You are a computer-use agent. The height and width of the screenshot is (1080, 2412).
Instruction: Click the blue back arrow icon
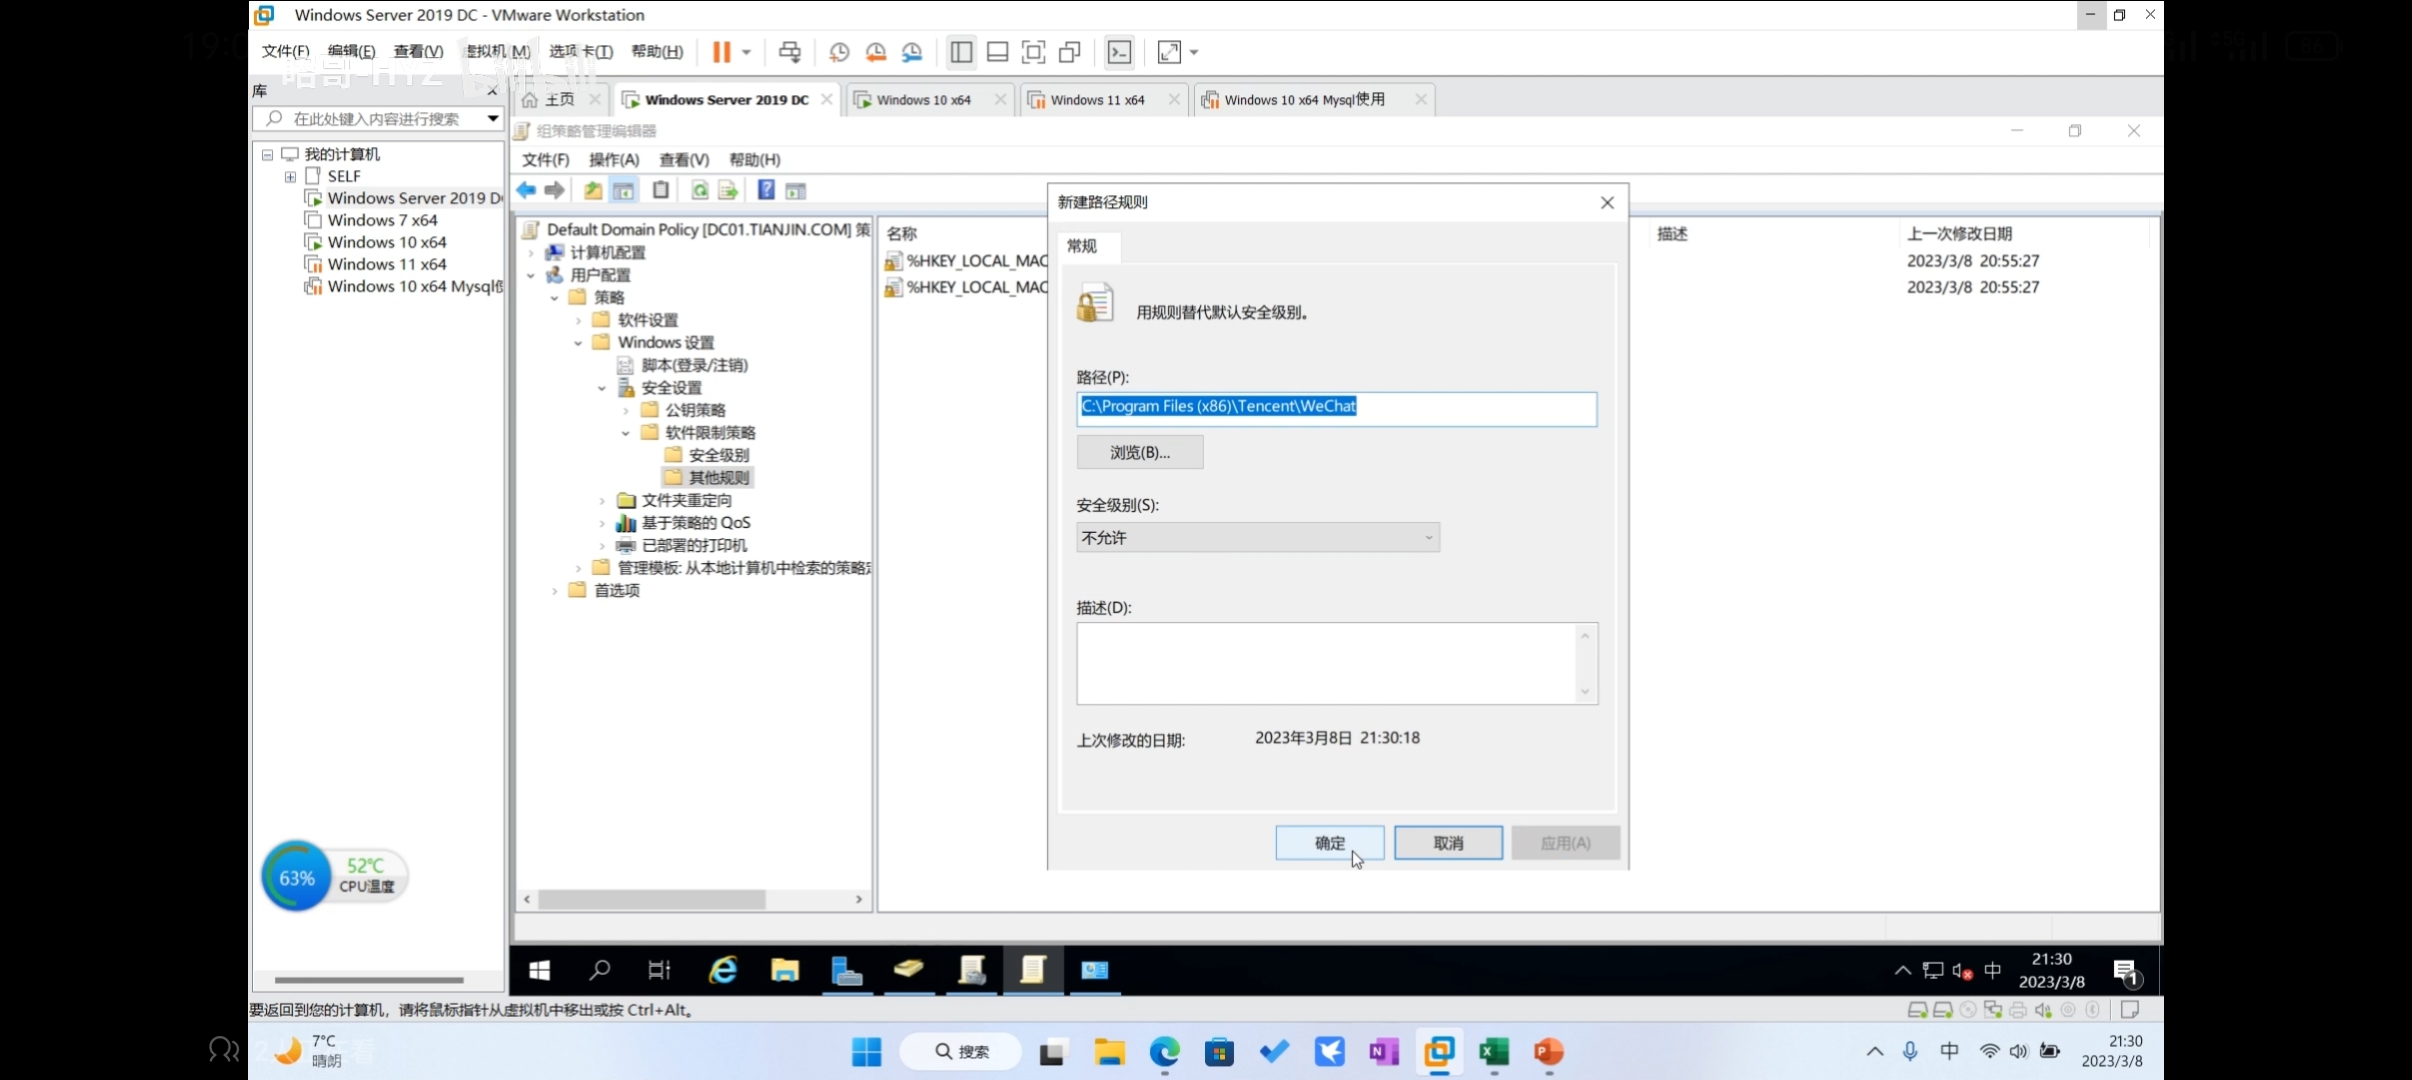pos(526,190)
